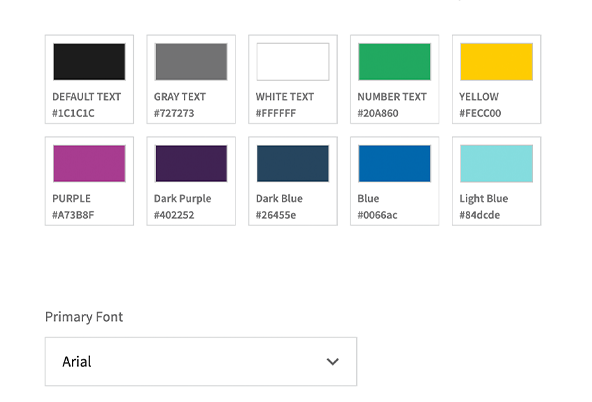
Task: Choose the PURPLE color swatch
Action: coord(89,163)
